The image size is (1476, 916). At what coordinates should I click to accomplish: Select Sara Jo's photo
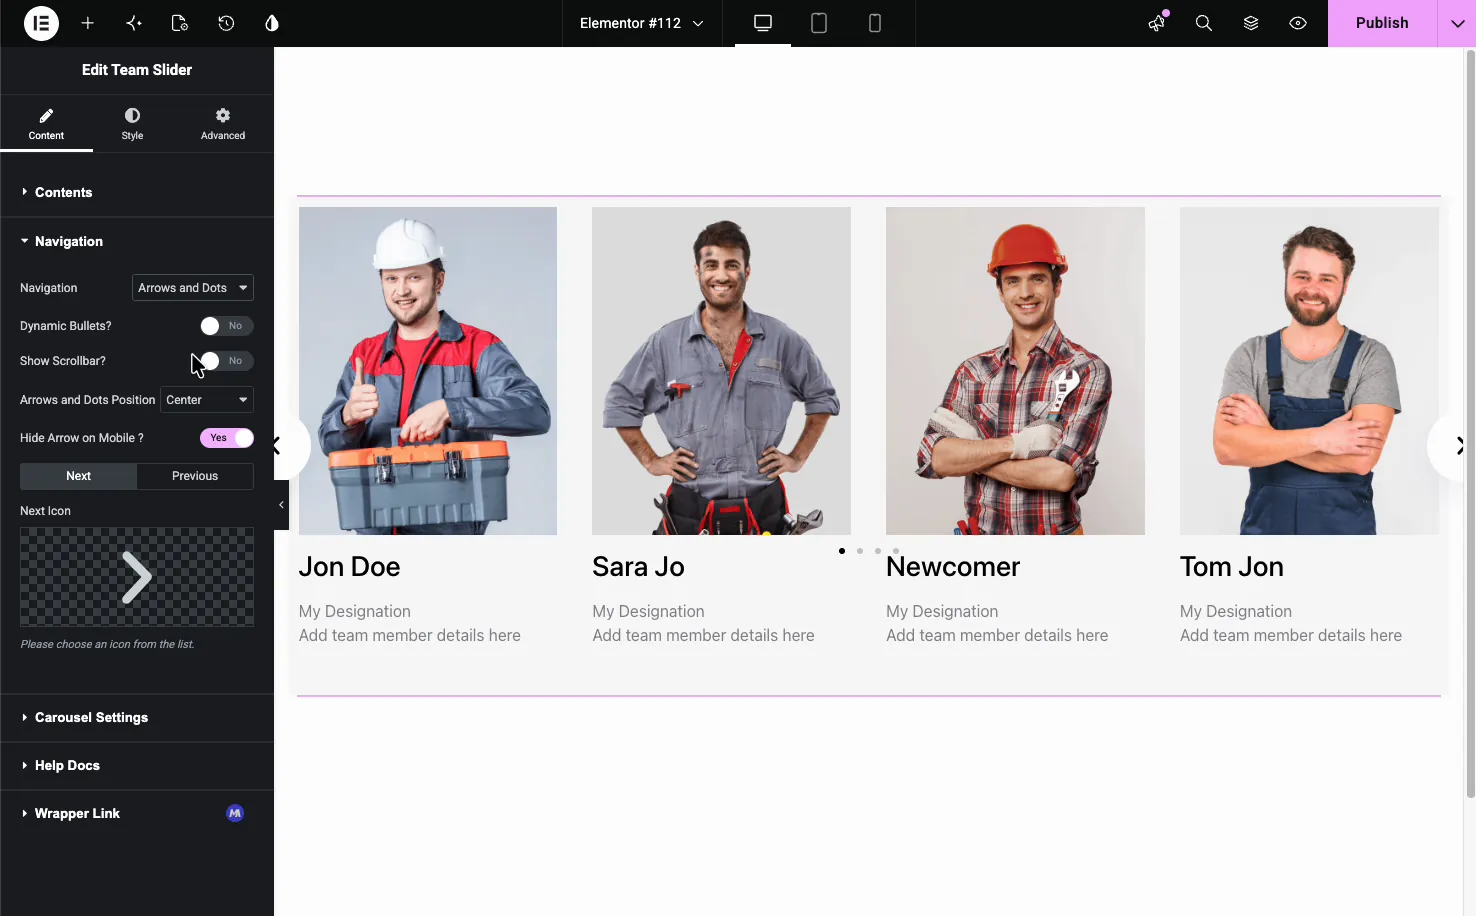click(x=721, y=371)
